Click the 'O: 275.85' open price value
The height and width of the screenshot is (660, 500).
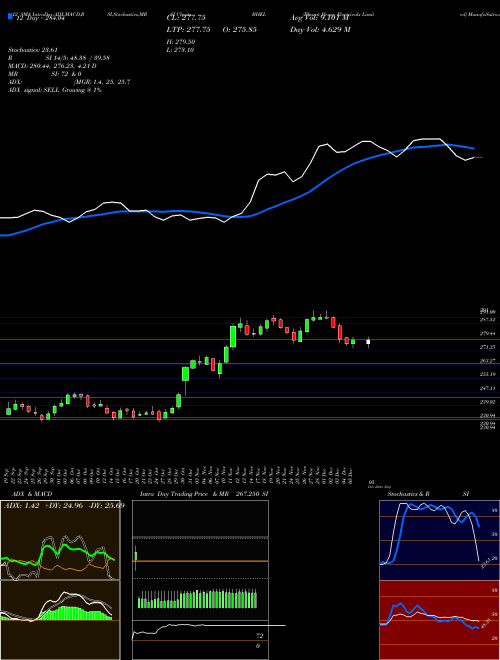click(238, 30)
